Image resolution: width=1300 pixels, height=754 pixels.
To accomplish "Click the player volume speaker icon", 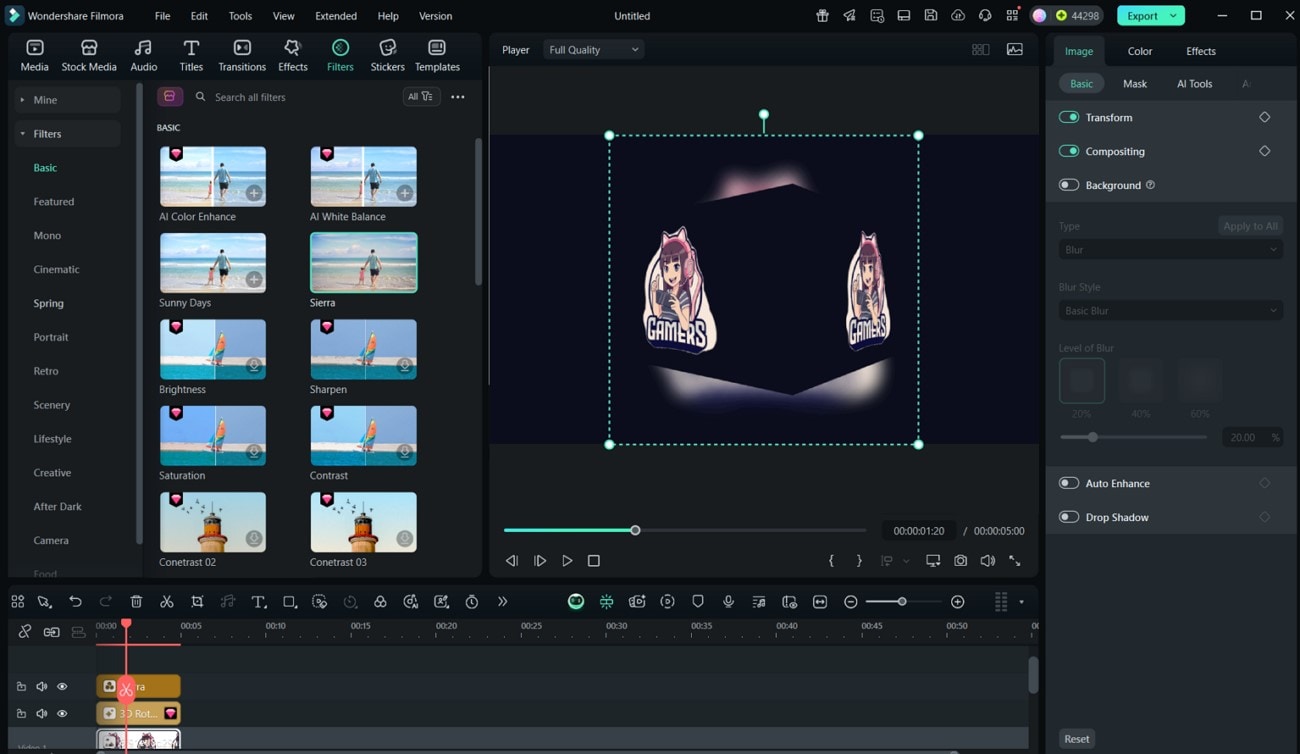I will [x=987, y=561].
